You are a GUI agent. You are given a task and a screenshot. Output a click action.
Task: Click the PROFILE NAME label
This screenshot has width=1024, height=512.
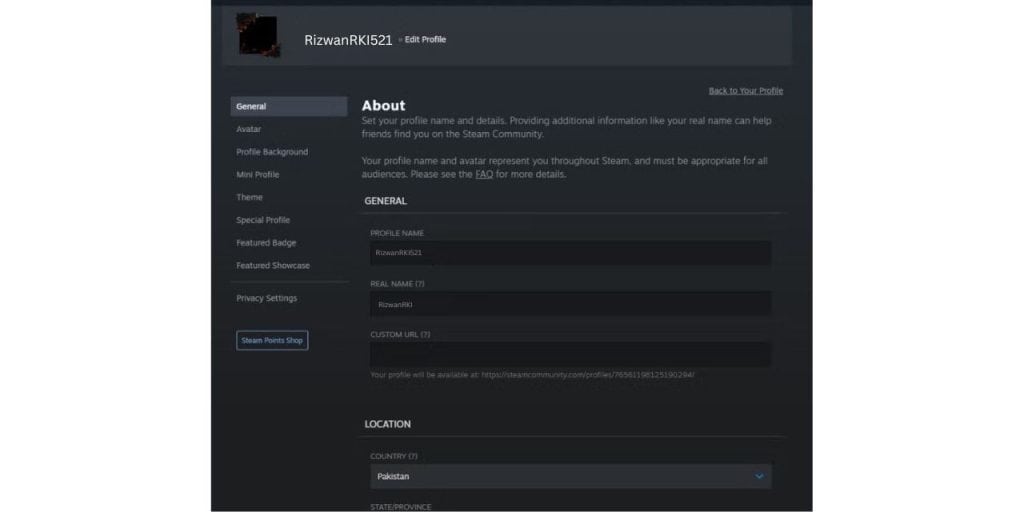(397, 233)
